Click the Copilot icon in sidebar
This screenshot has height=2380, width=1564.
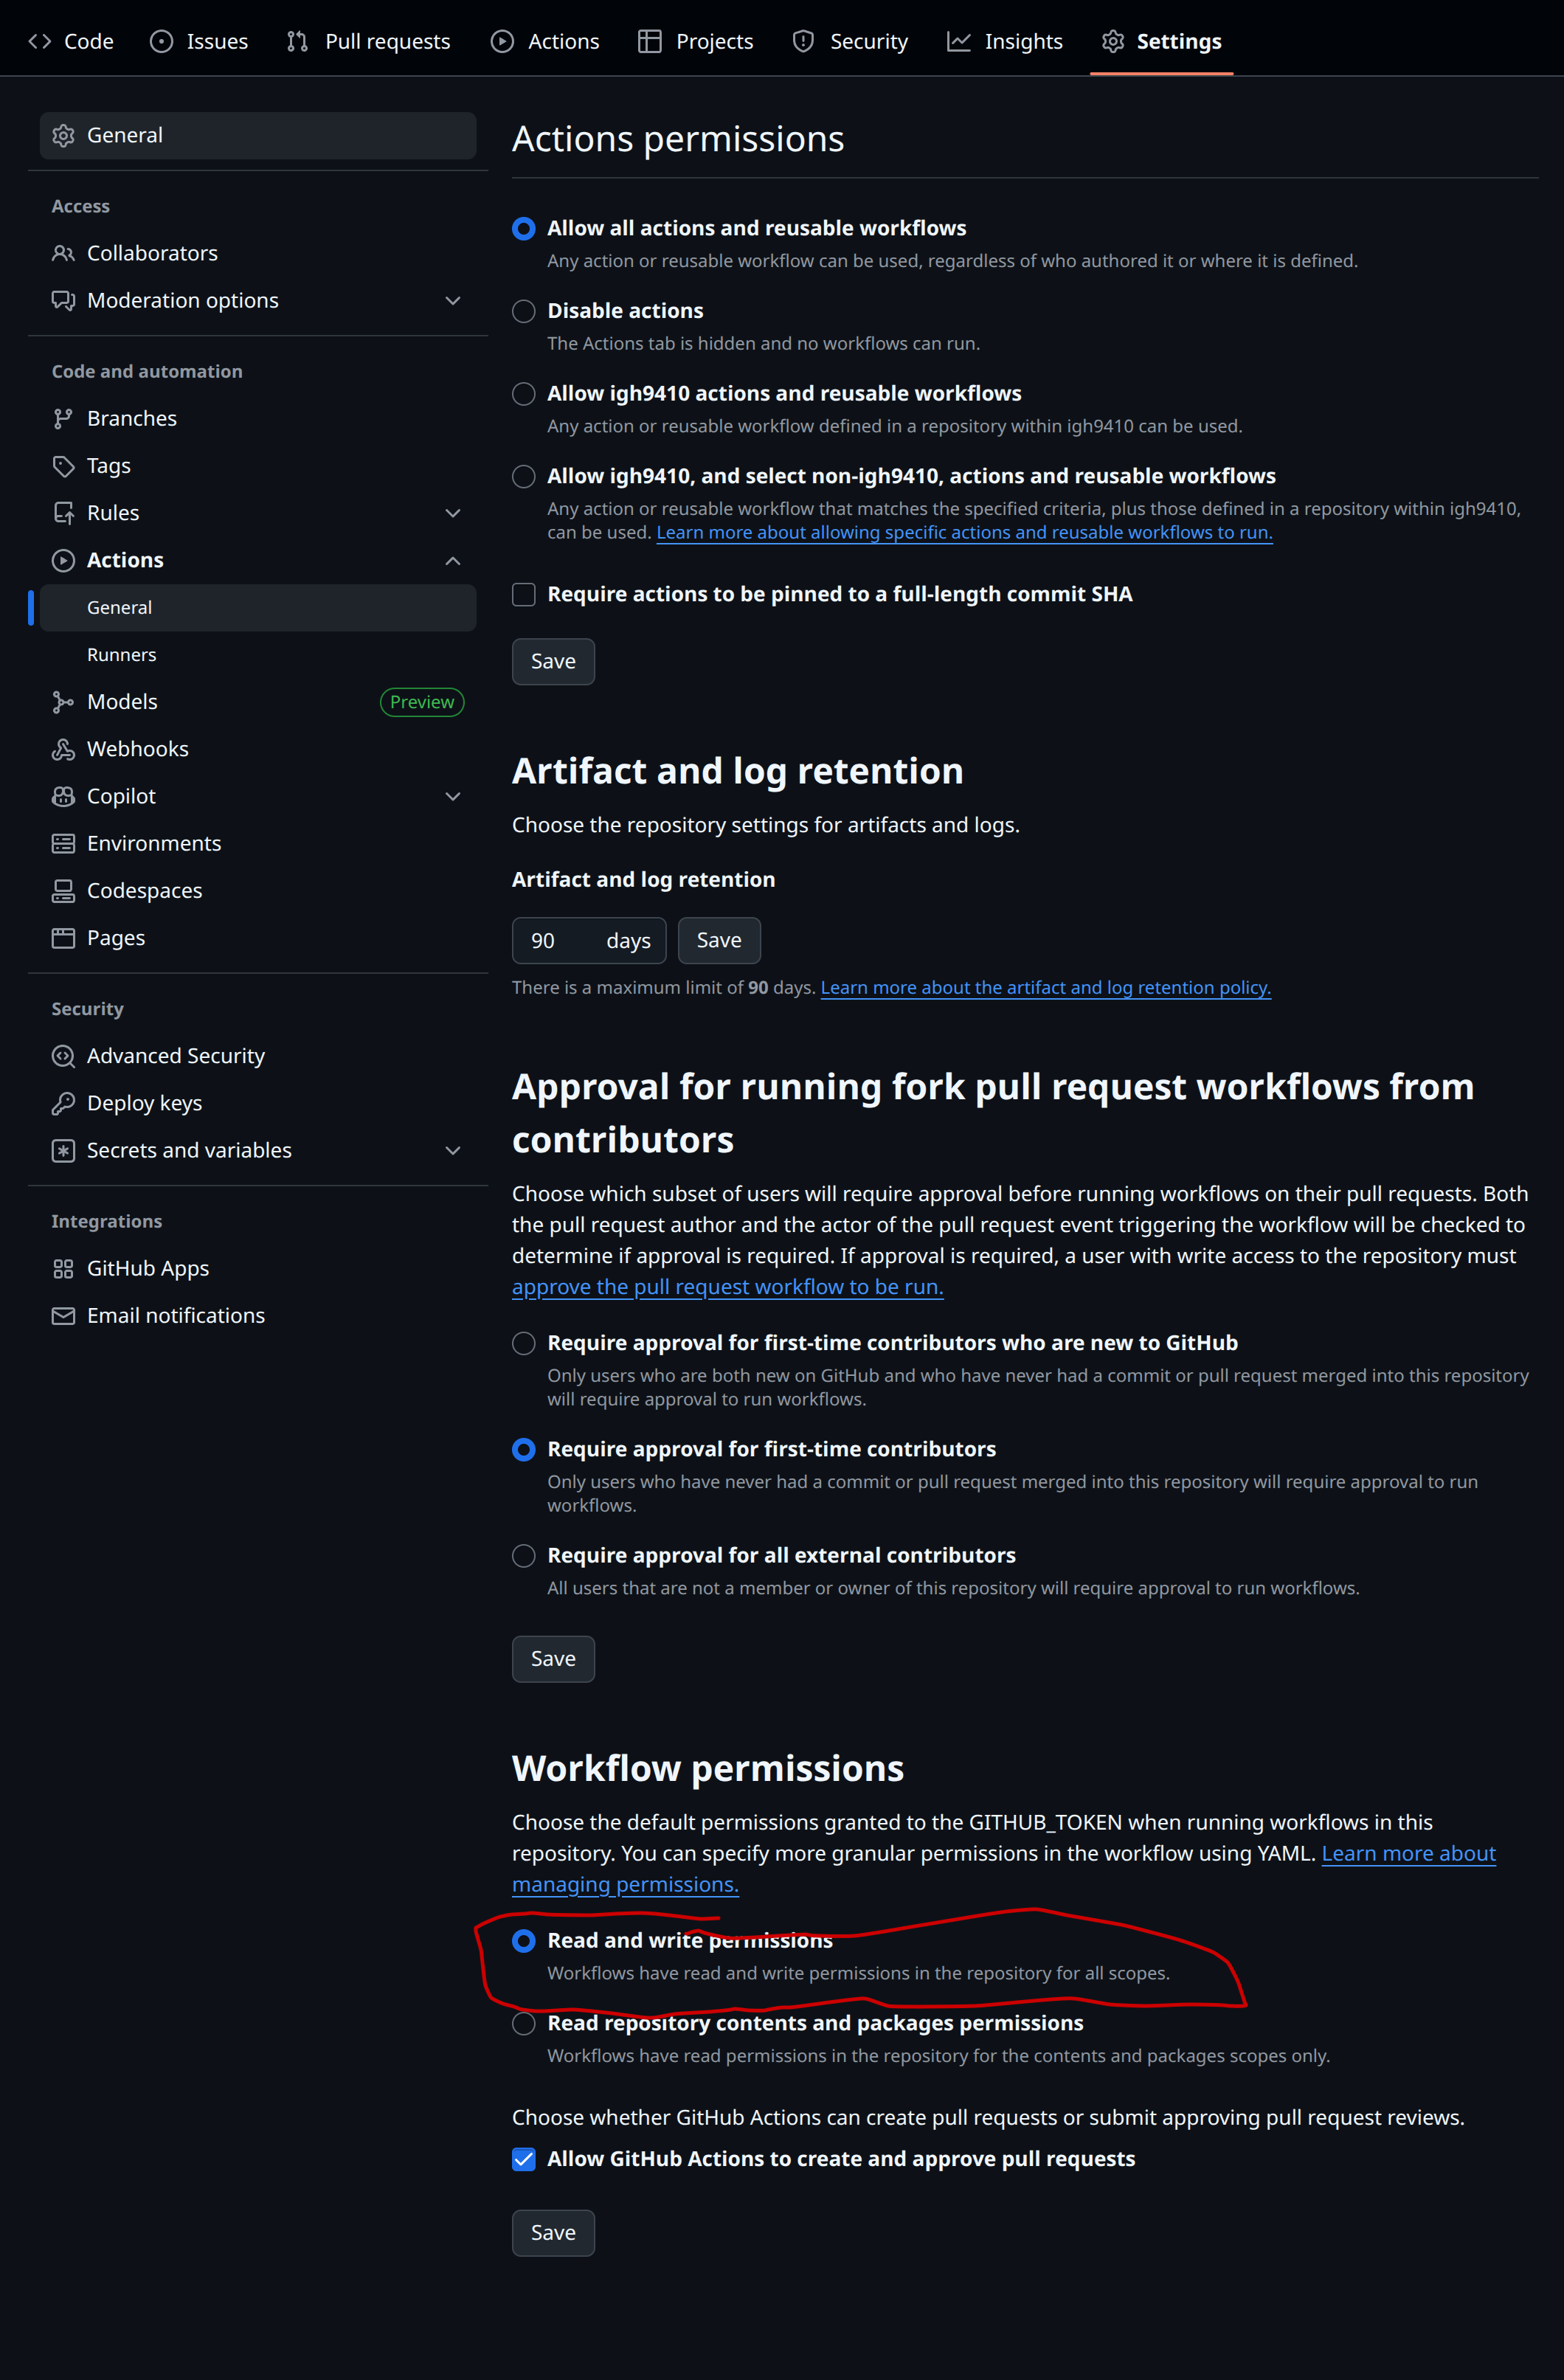click(63, 796)
